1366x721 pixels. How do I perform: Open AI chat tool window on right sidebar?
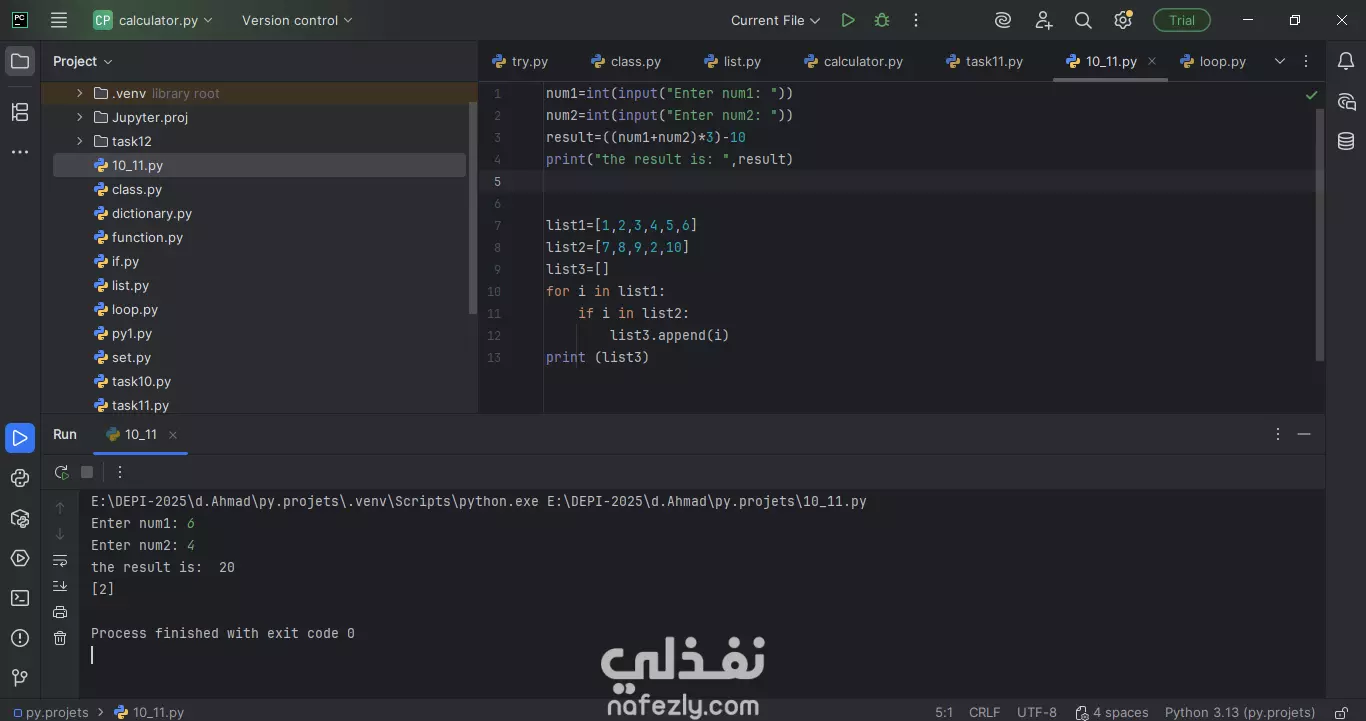tap(1346, 102)
